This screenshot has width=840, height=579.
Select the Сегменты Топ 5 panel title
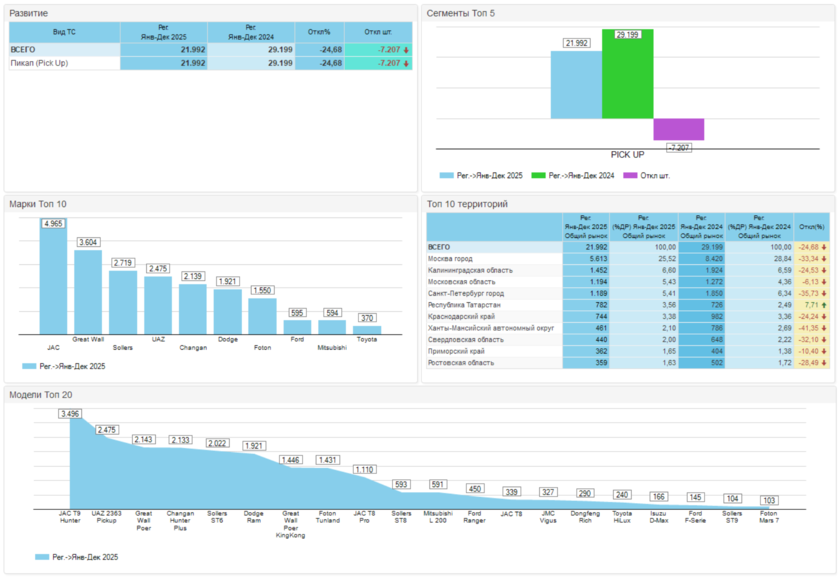tap(460, 13)
